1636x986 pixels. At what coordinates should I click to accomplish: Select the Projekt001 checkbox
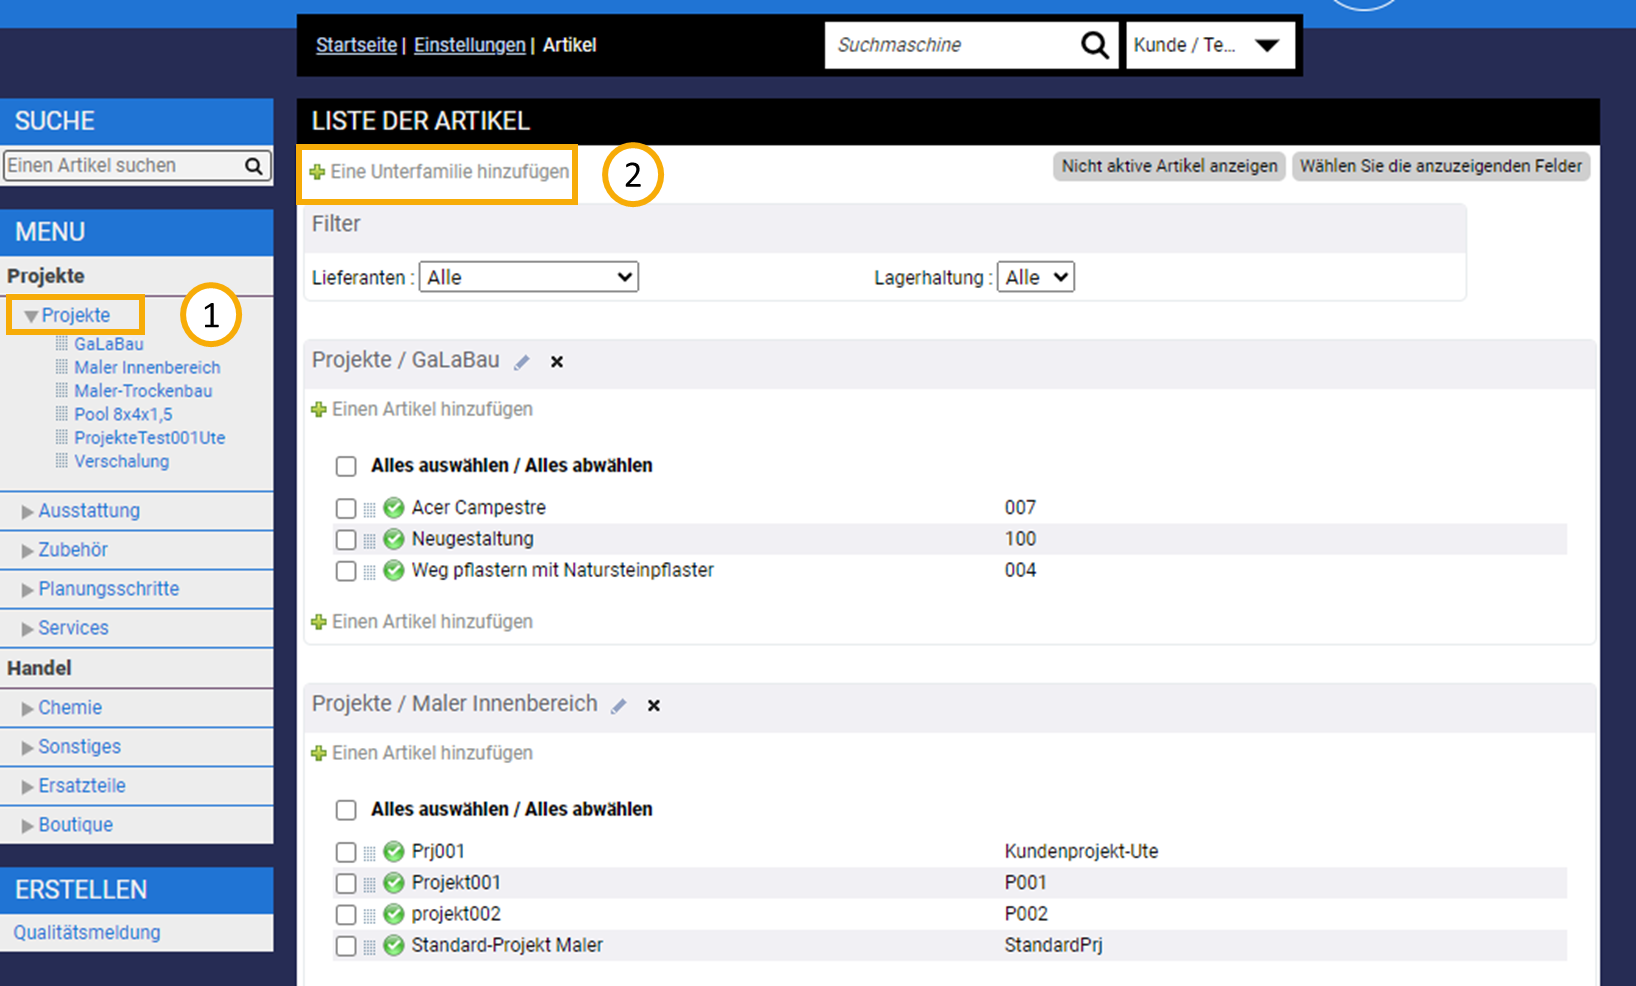[346, 884]
